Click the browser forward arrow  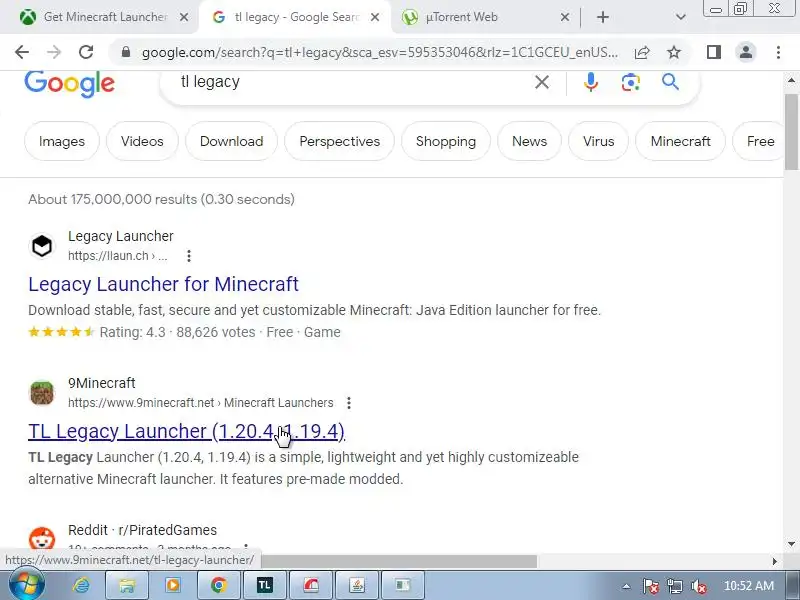point(54,52)
